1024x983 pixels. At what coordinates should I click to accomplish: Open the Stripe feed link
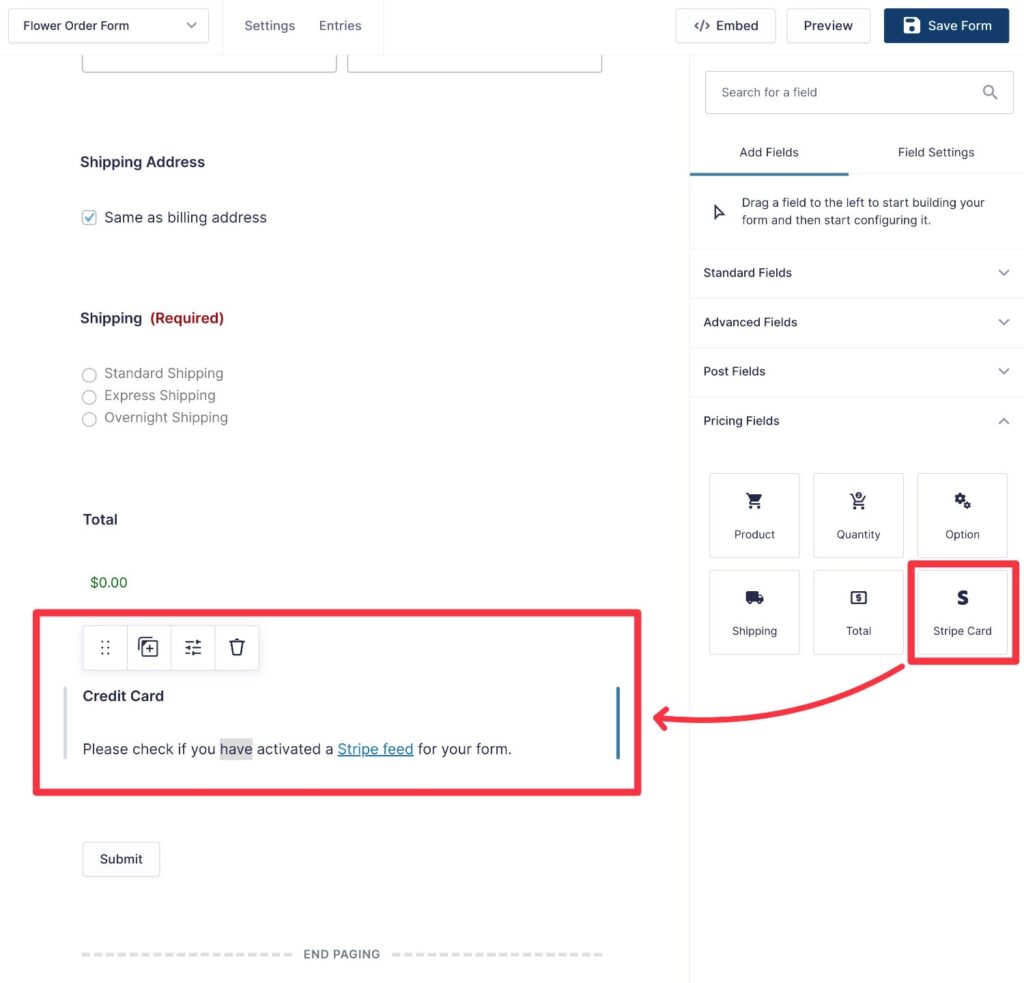(376, 748)
